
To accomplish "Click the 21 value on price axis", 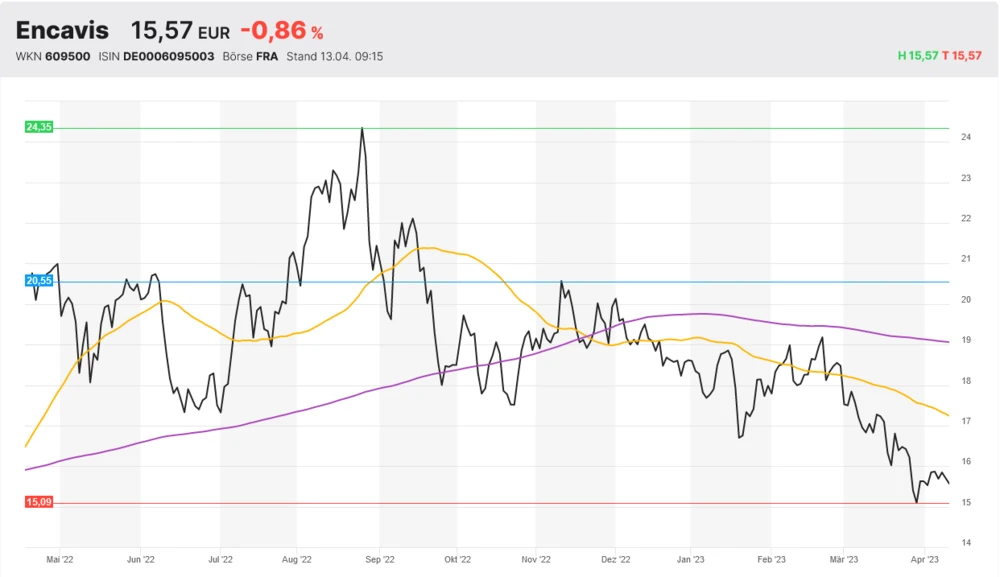I will 966,259.
